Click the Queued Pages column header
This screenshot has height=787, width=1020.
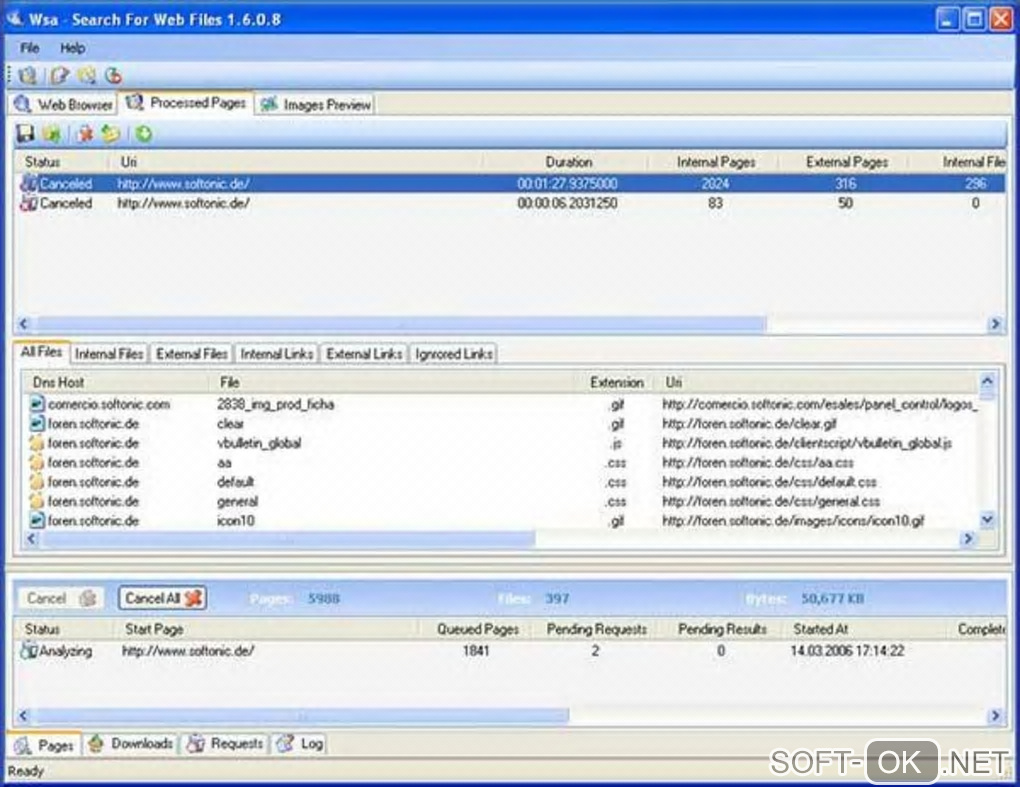coord(477,629)
